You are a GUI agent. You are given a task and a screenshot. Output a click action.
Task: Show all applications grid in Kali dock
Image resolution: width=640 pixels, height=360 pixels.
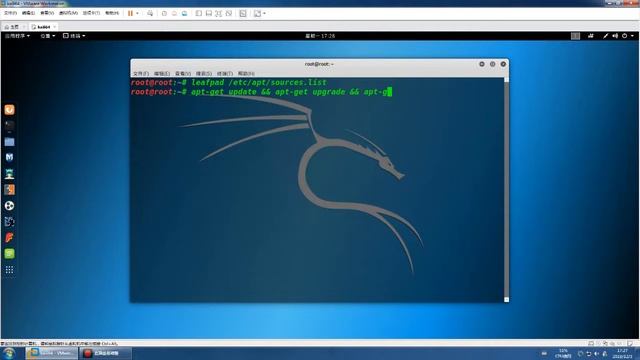tap(9, 270)
